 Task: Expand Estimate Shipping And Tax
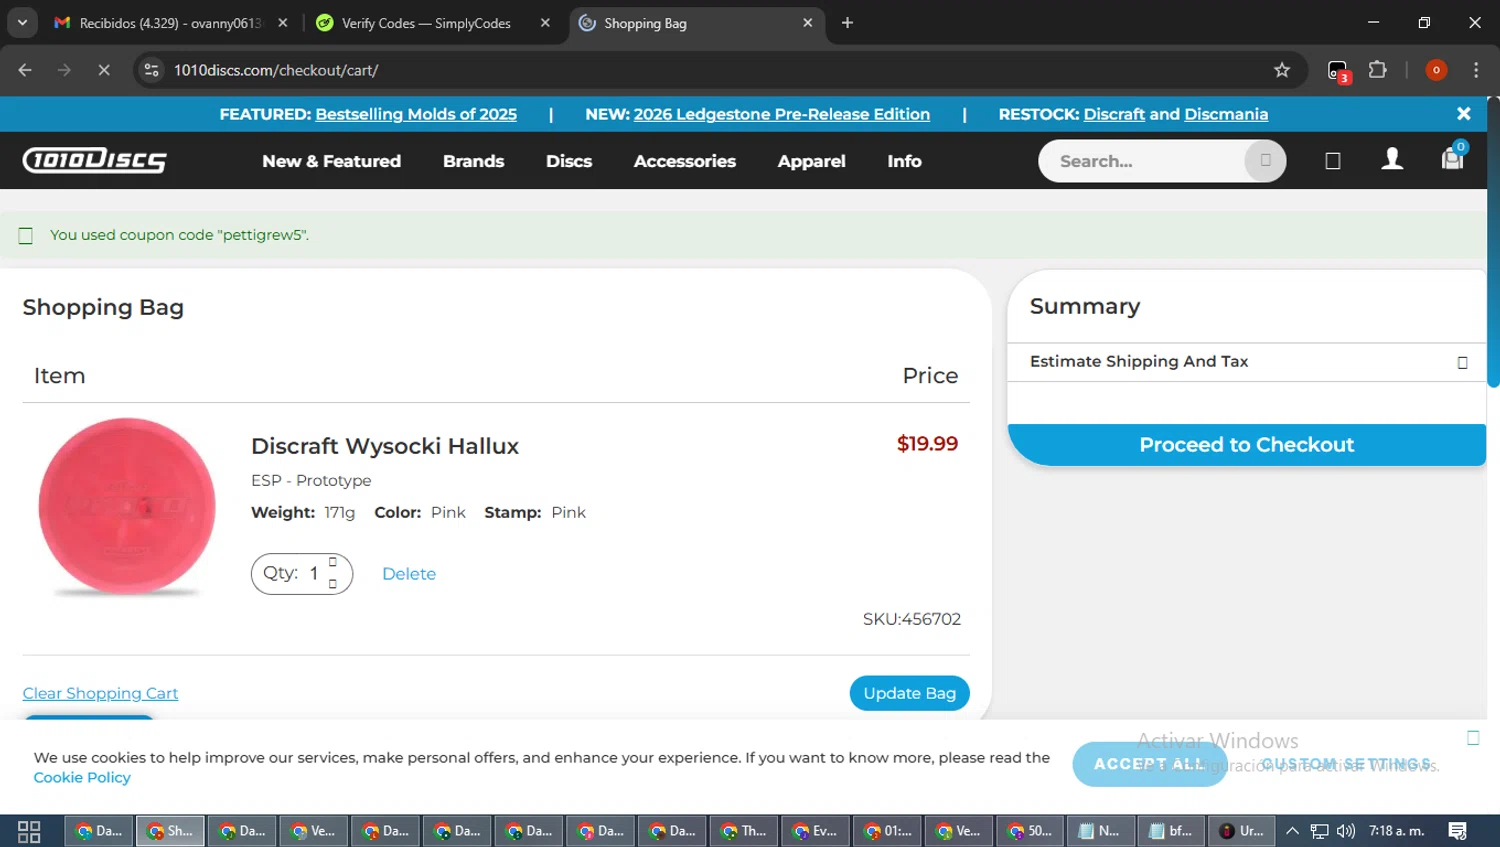pos(1247,362)
